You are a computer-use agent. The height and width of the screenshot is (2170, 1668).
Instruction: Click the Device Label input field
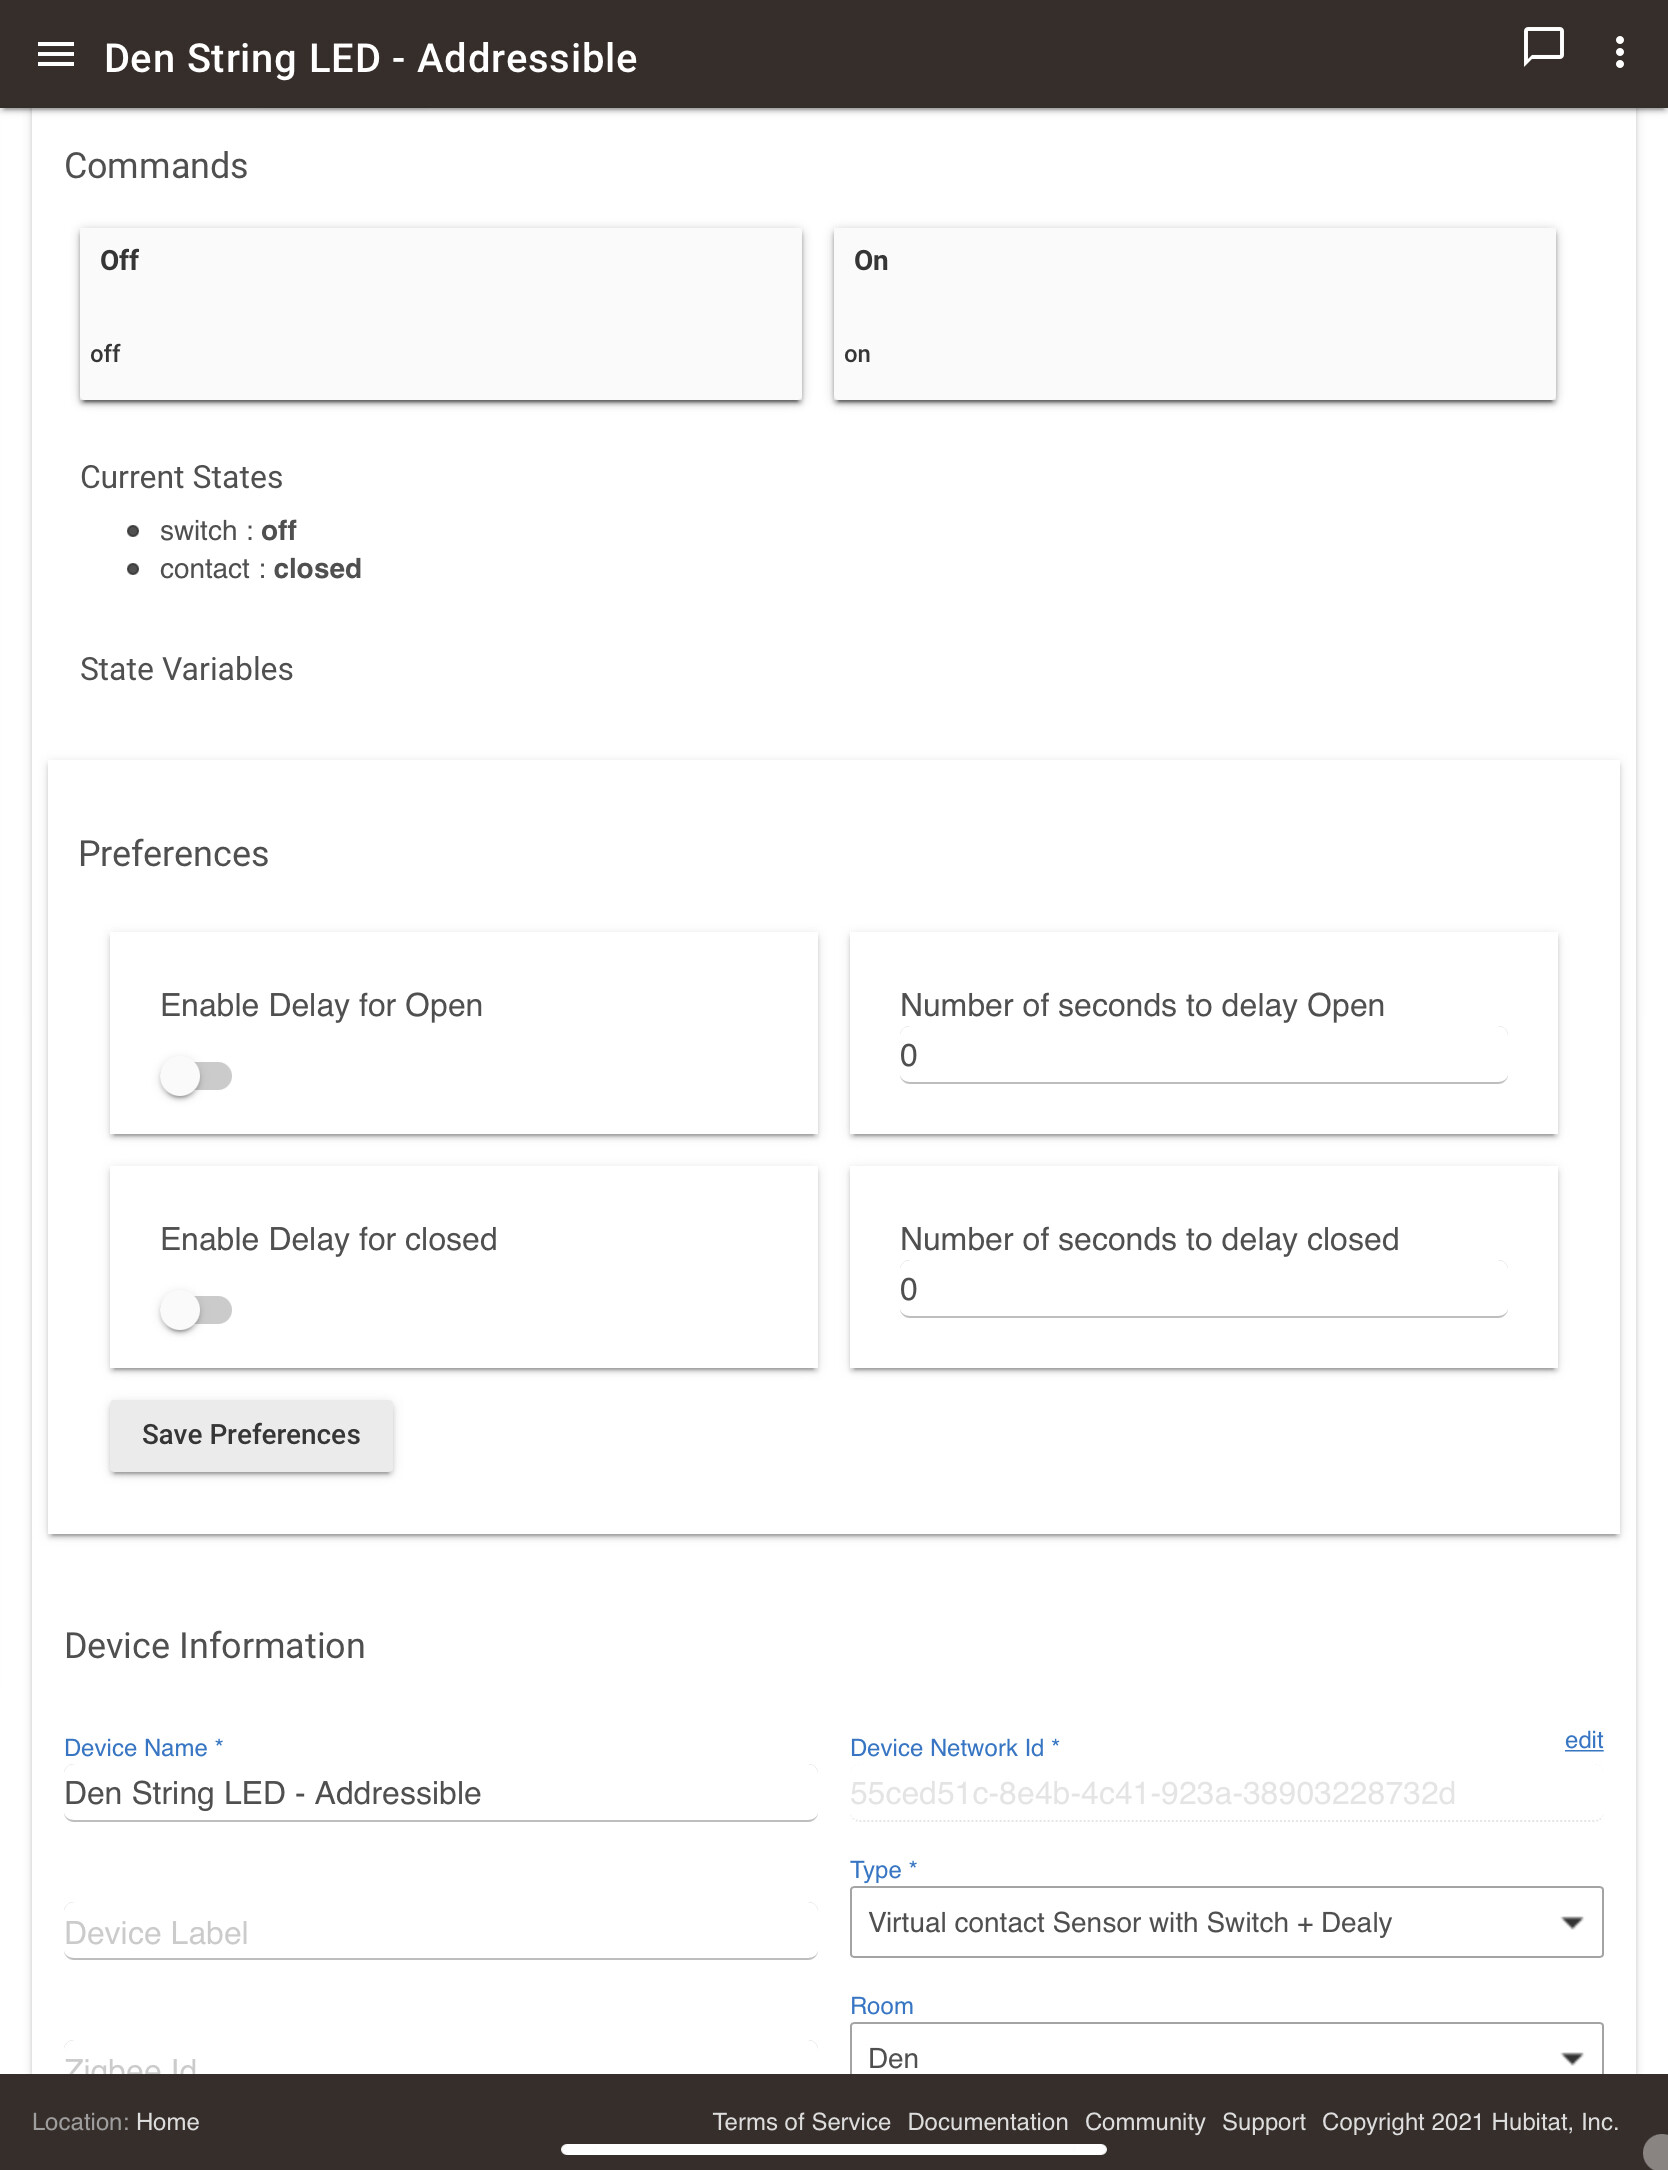[x=440, y=1933]
